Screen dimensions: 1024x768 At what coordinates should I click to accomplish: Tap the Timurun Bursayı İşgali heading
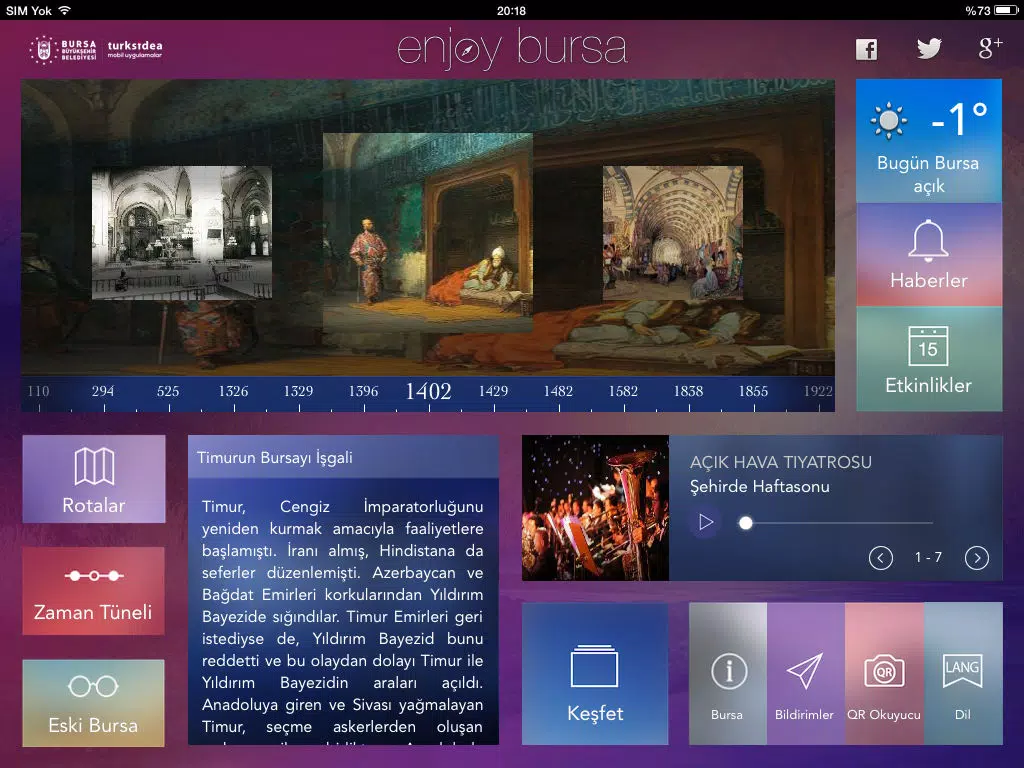point(275,458)
